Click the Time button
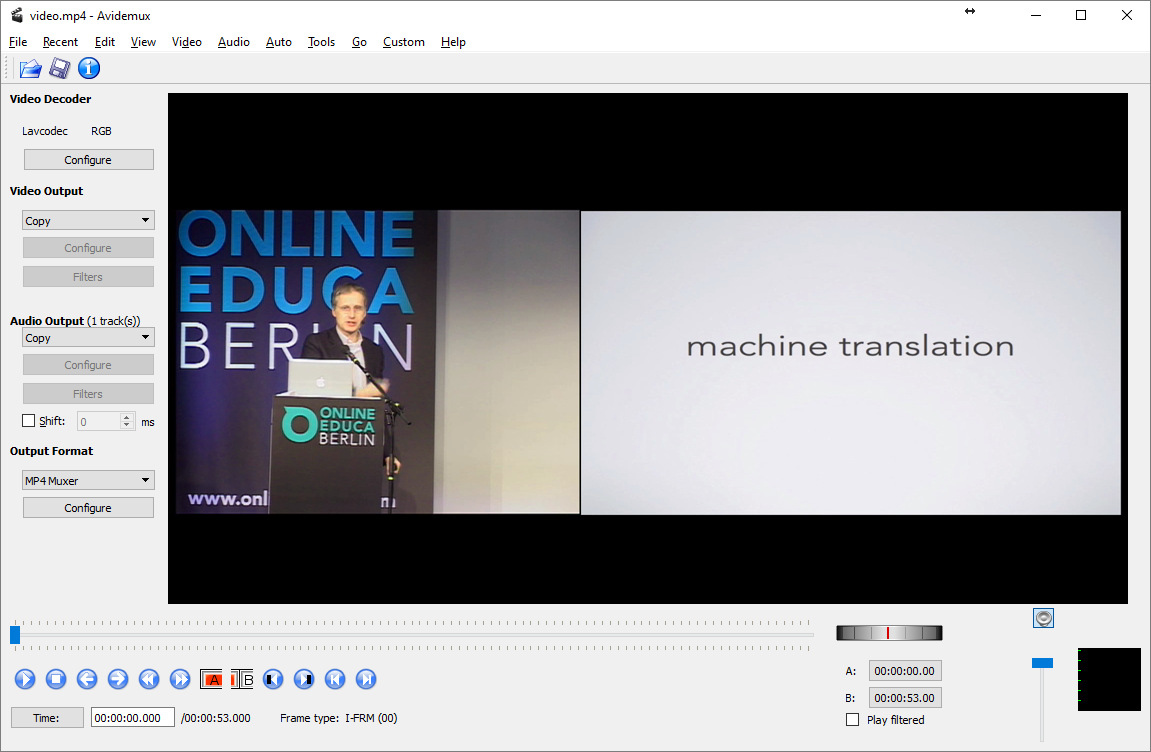Screen dimensions: 1151x752 [x=47, y=717]
